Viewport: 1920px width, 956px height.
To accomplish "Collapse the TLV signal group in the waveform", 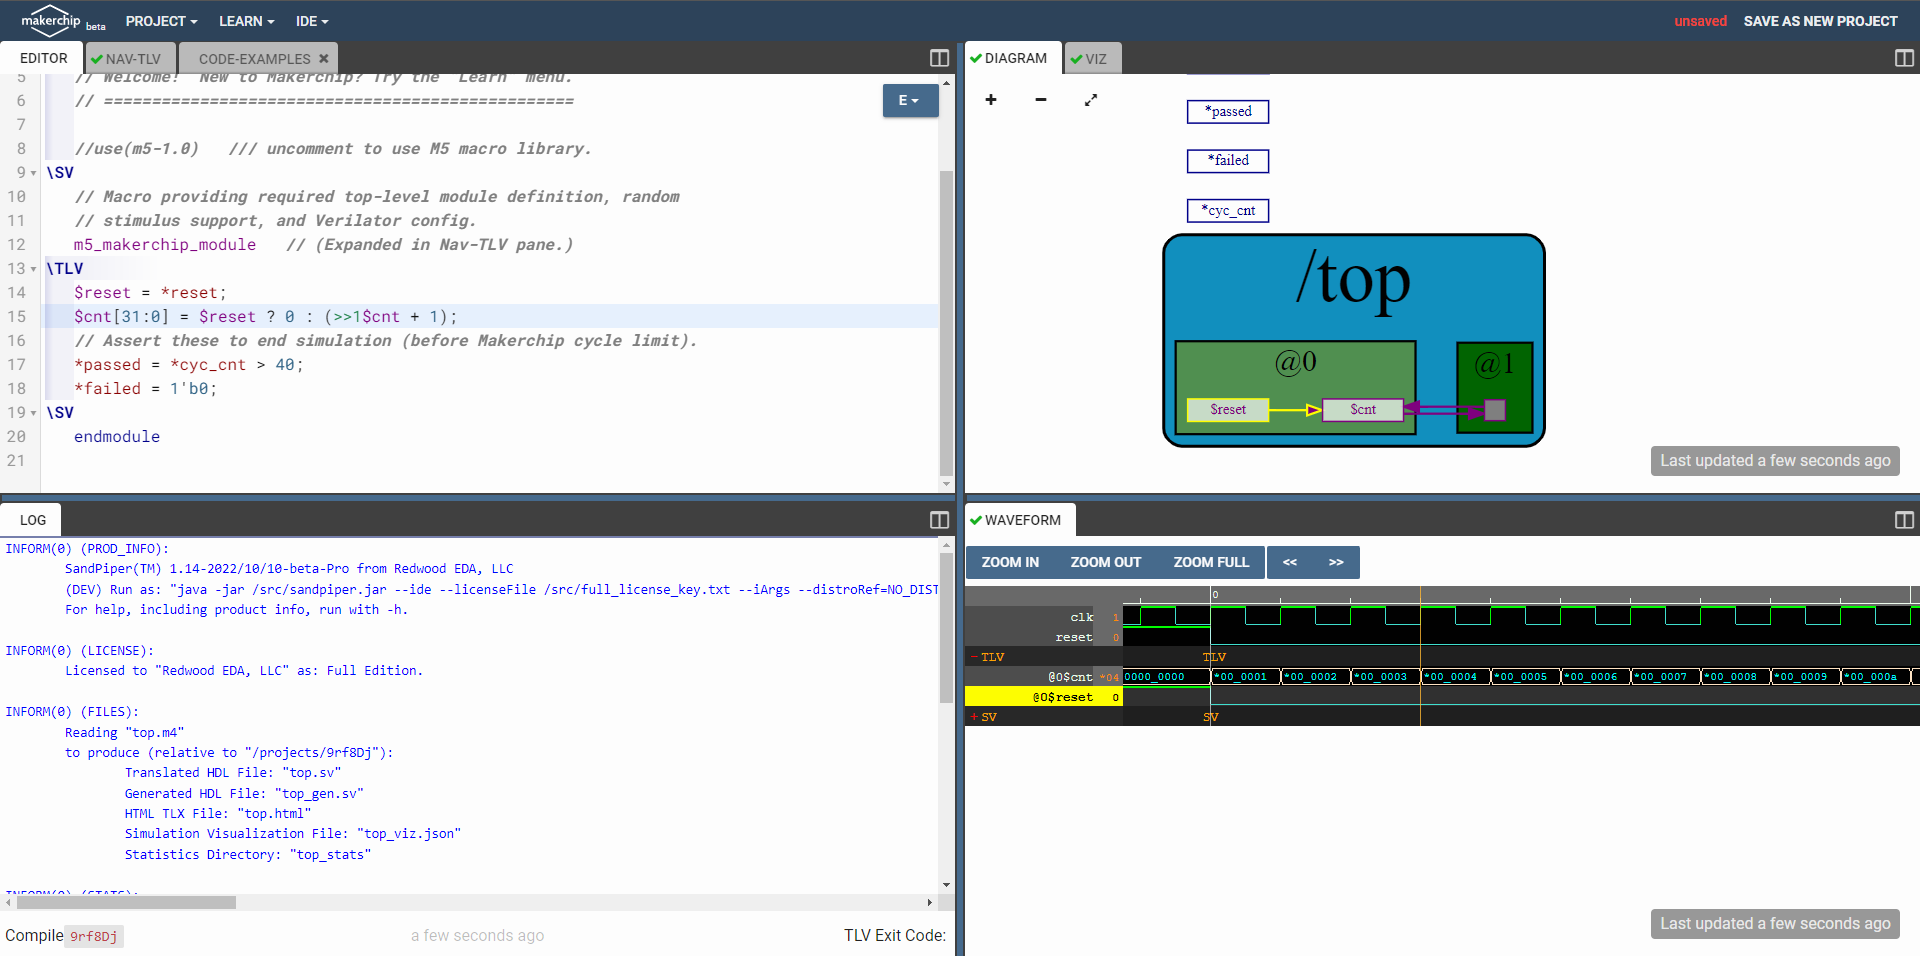I will [x=975, y=657].
